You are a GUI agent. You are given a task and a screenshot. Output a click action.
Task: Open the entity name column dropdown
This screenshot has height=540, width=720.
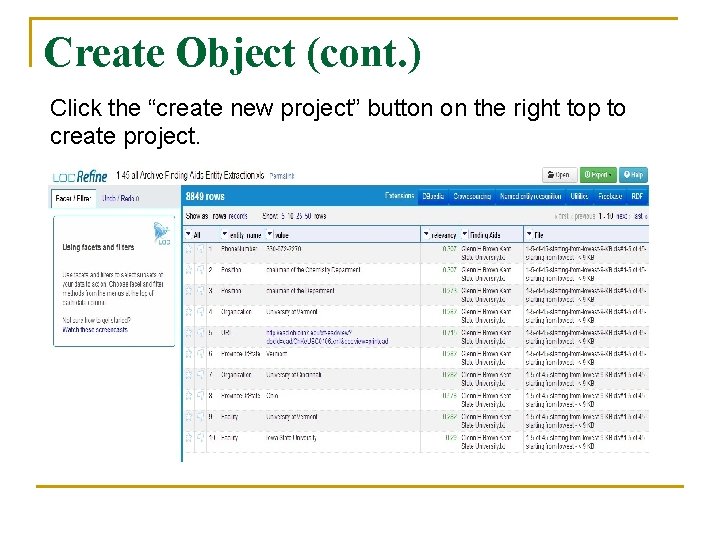pos(225,235)
